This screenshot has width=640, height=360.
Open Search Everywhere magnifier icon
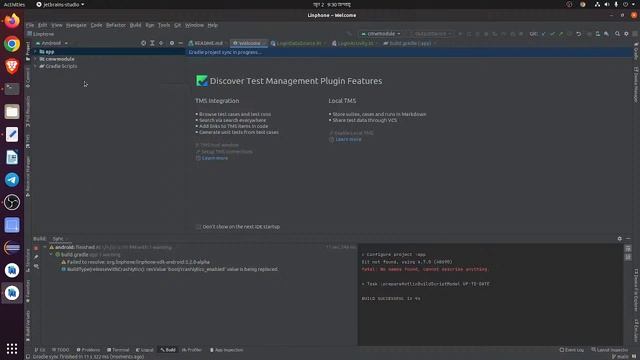618,34
